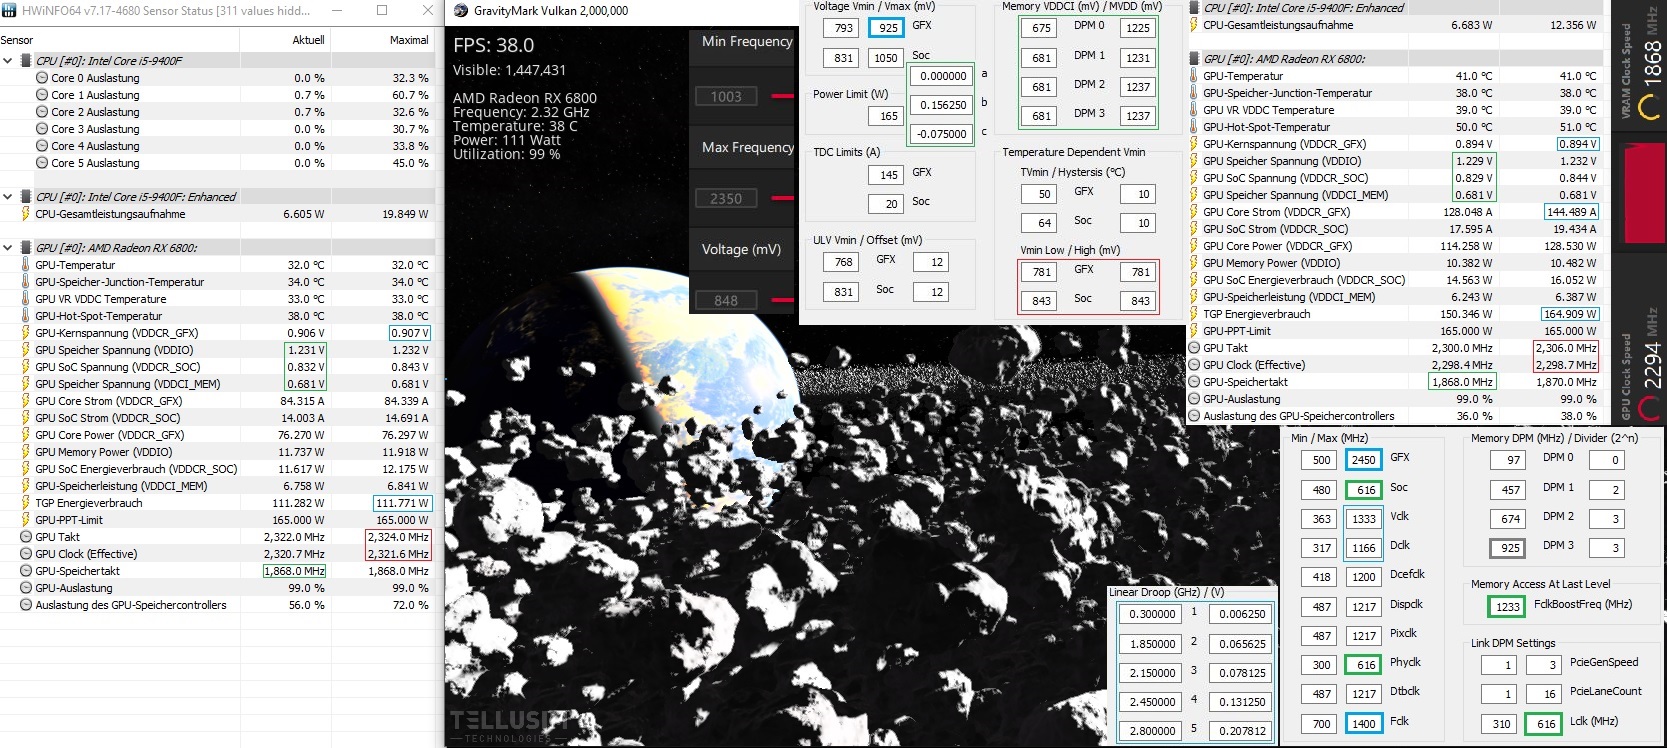Click thermometer icon of GPU-Temperatur reading 41.0 °C
The height and width of the screenshot is (748, 1667).
click(x=1194, y=76)
